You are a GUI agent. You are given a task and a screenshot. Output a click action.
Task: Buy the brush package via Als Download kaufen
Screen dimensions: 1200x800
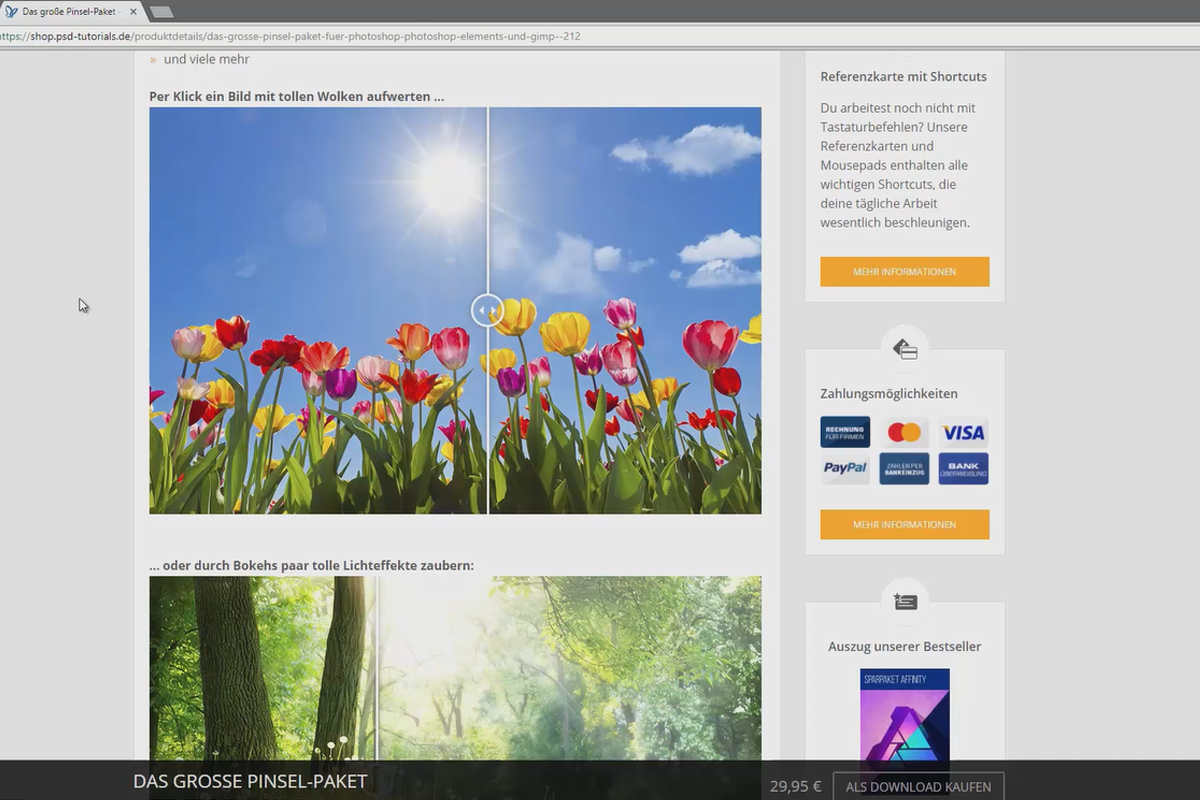coord(918,786)
